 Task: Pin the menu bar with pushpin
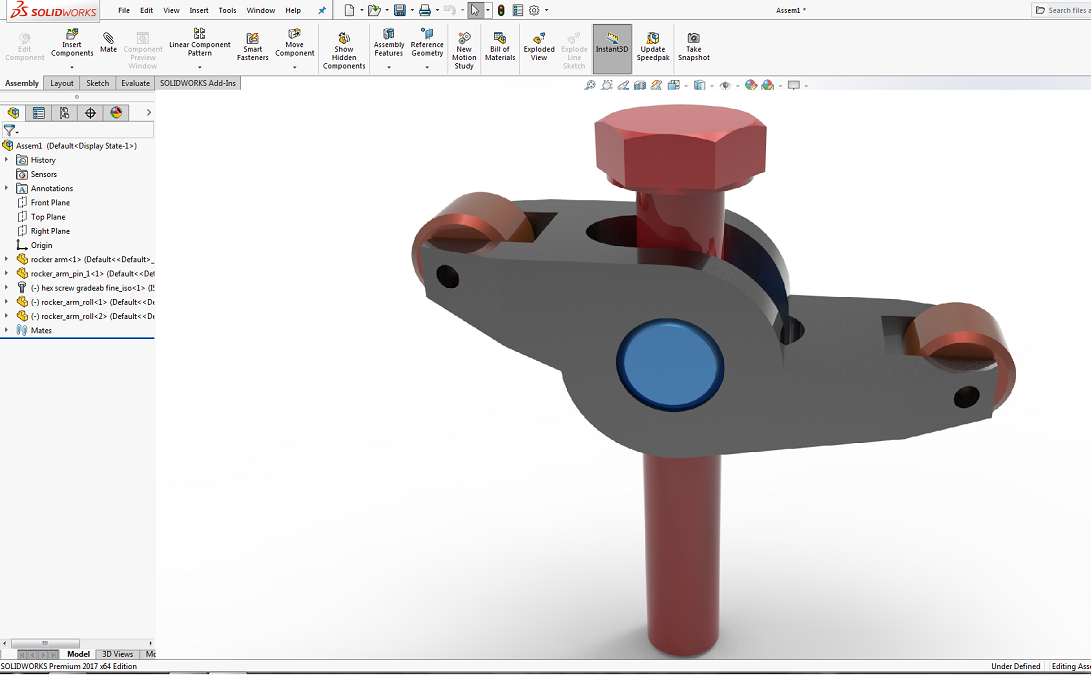pos(321,10)
